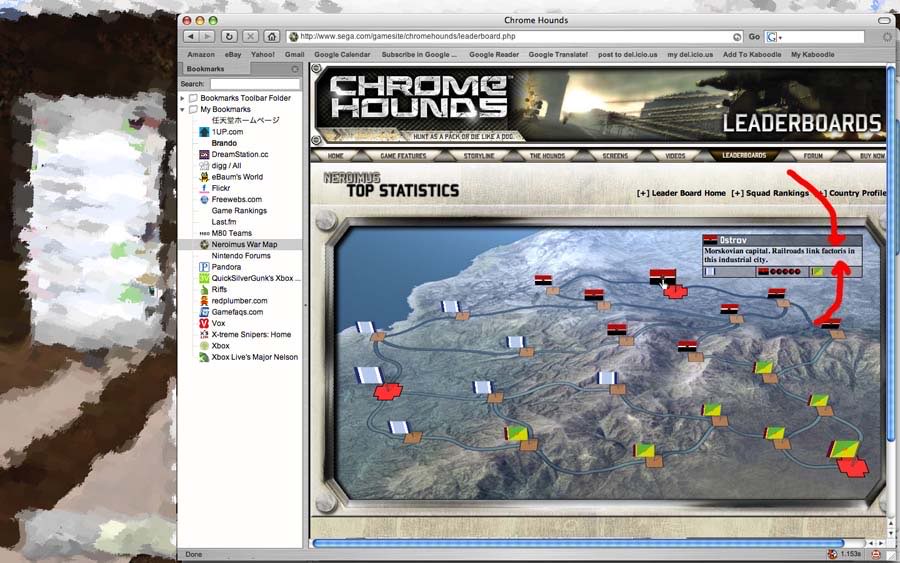Click inside the URL address field
The height and width of the screenshot is (563, 900).
pos(515,37)
